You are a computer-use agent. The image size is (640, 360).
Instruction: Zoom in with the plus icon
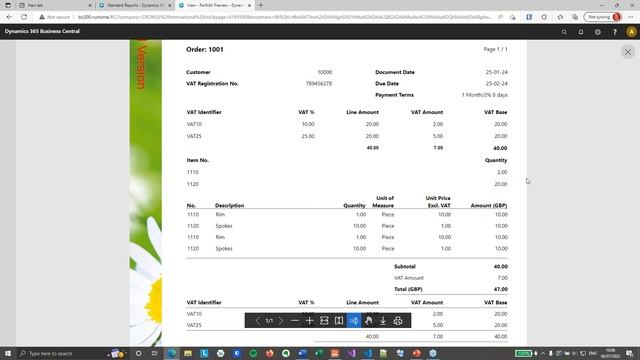click(309, 321)
